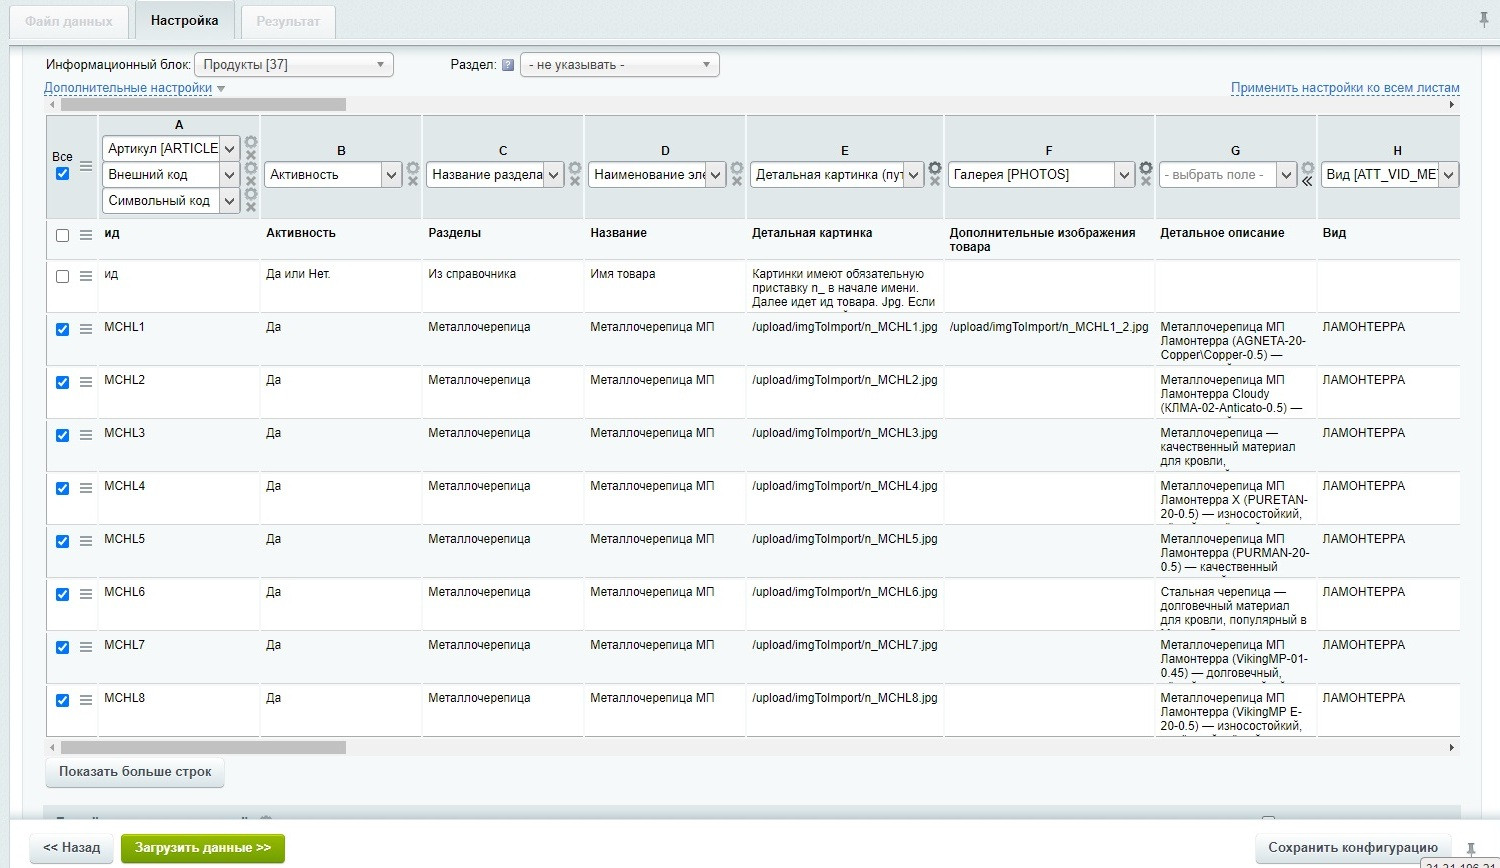Remove the Активность field with X icon

(413, 181)
